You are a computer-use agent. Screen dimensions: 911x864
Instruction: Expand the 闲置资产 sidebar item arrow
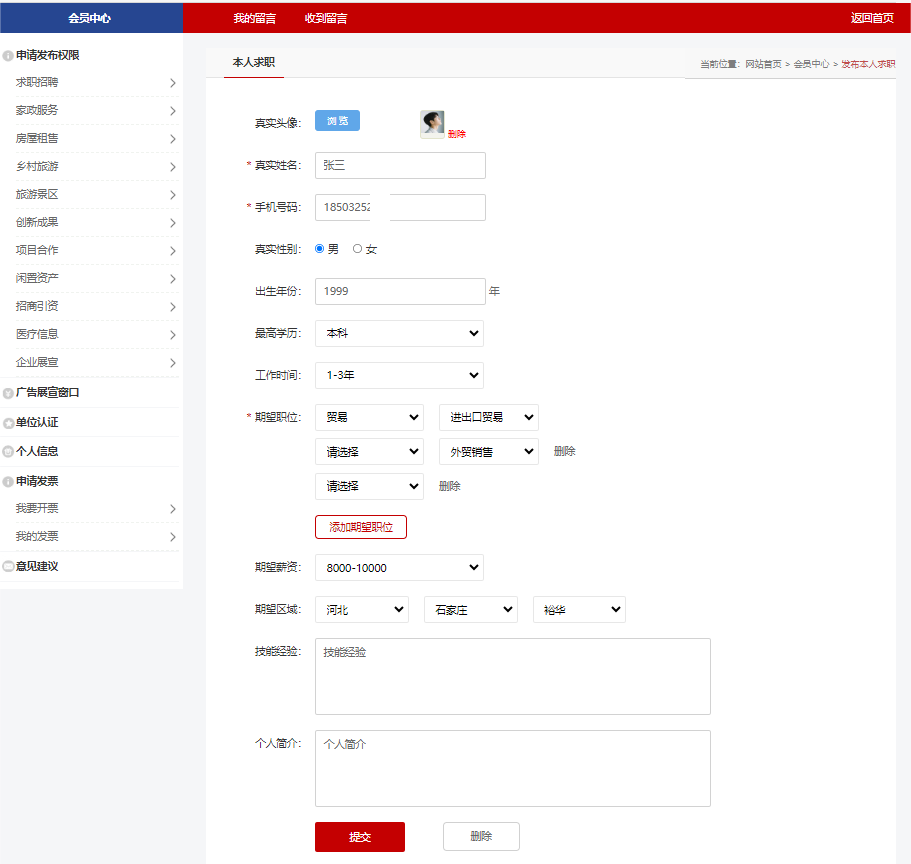point(173,279)
